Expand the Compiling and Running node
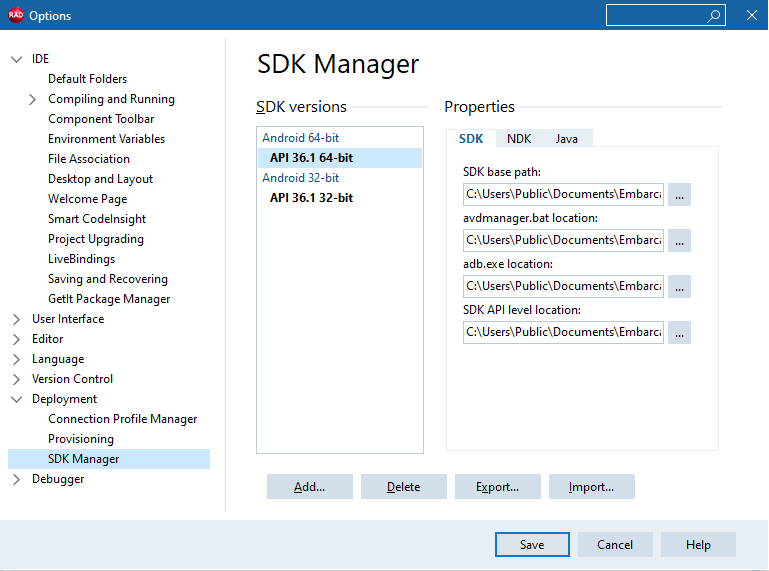The image size is (769, 571). tap(32, 100)
